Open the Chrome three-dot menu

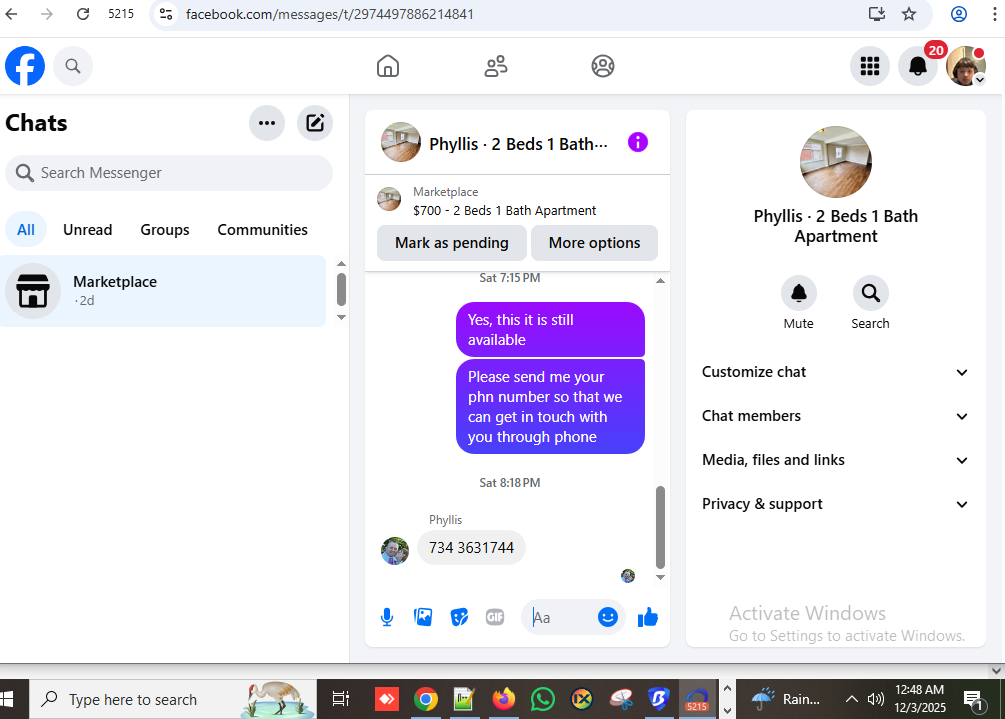click(995, 14)
